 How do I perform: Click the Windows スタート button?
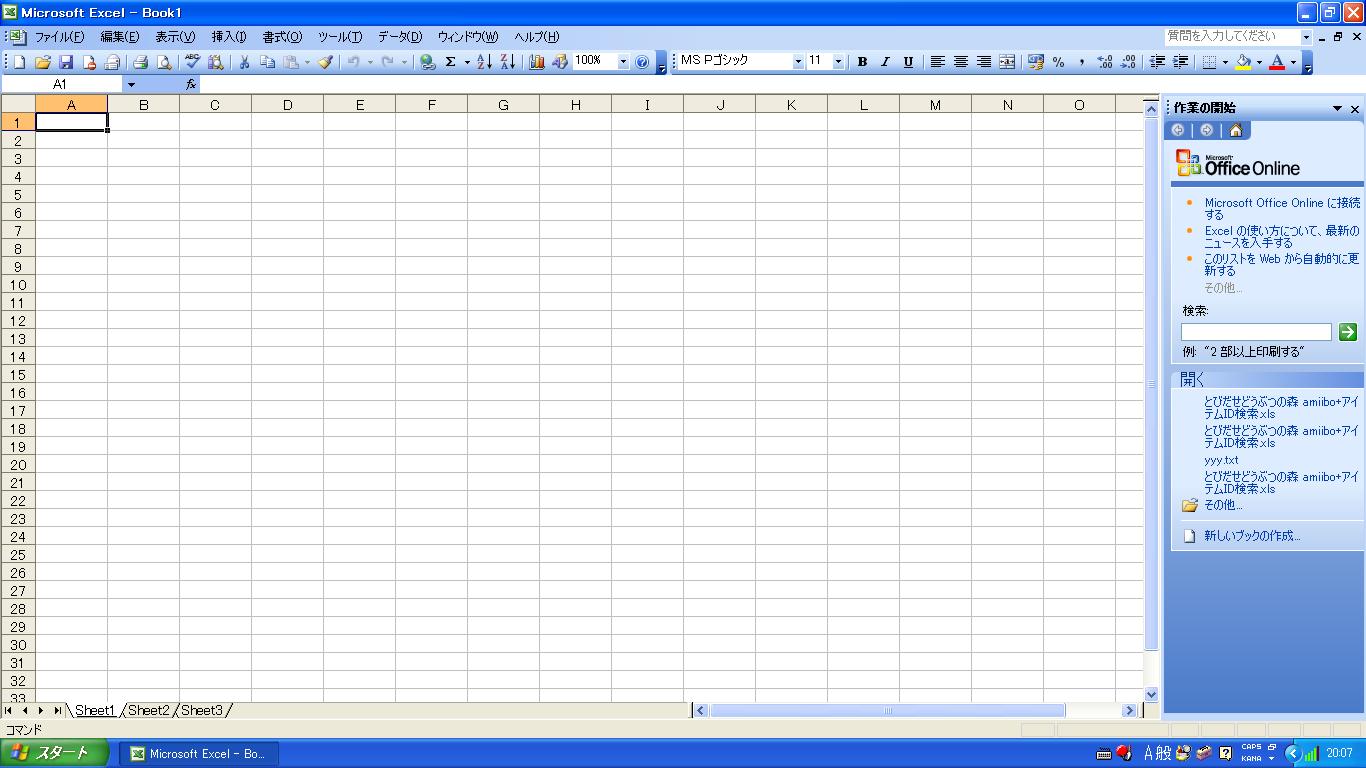54,753
